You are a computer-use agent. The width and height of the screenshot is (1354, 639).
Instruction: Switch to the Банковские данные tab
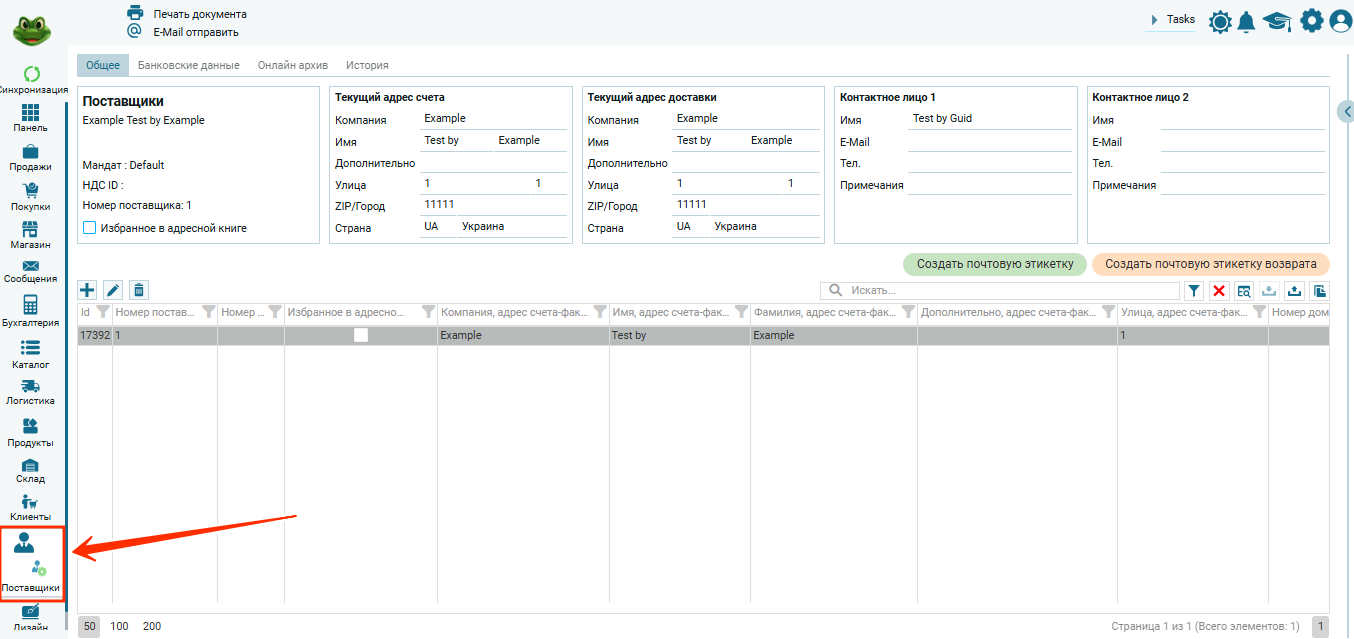(188, 65)
